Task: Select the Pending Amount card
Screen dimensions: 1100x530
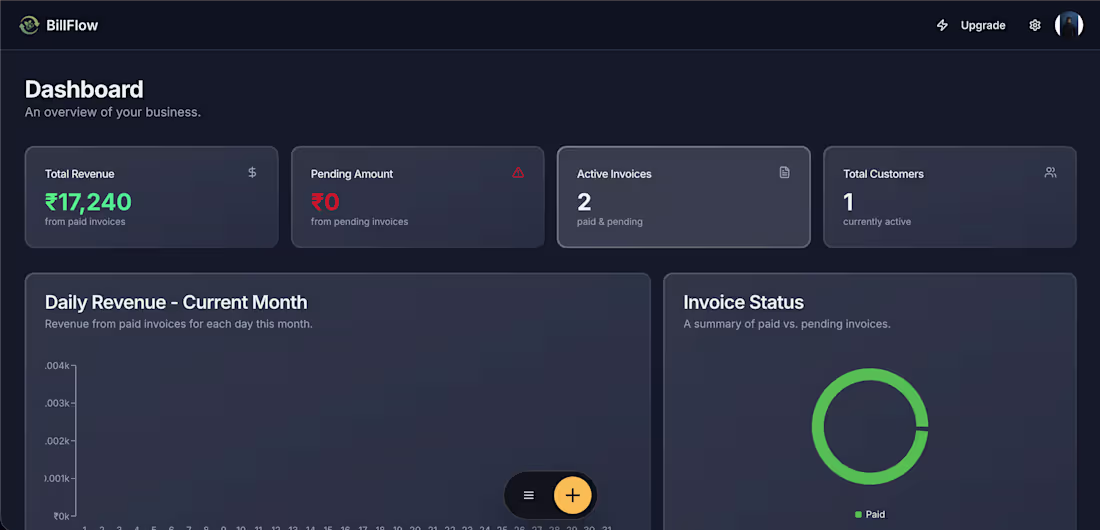Action: (x=417, y=197)
